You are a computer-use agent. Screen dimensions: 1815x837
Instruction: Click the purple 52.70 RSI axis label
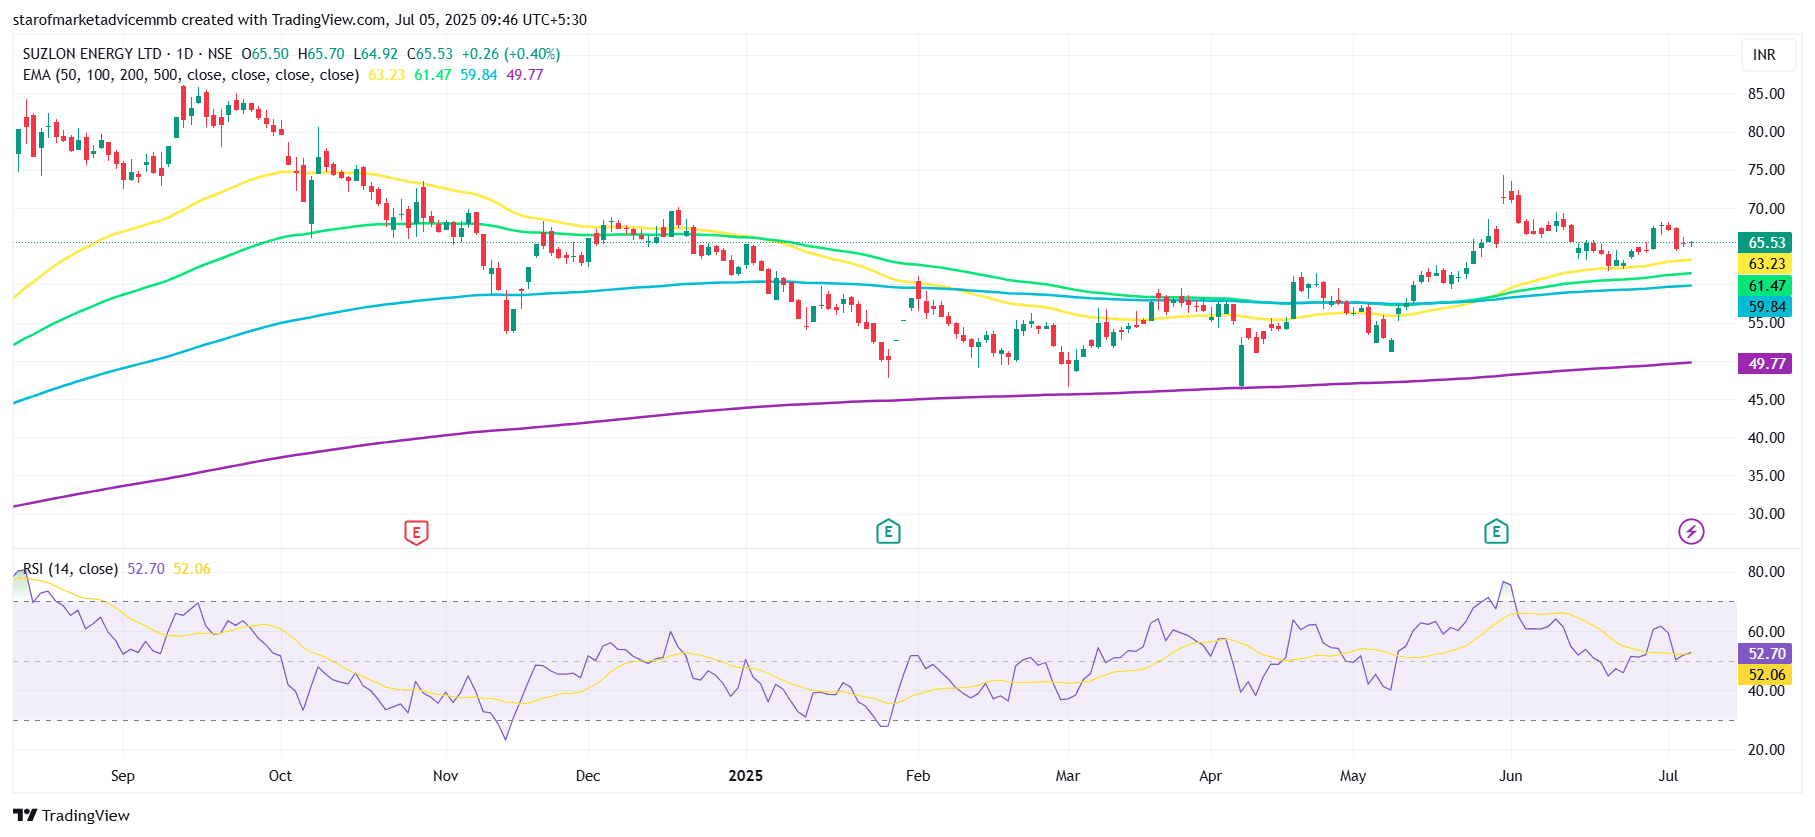click(1765, 654)
